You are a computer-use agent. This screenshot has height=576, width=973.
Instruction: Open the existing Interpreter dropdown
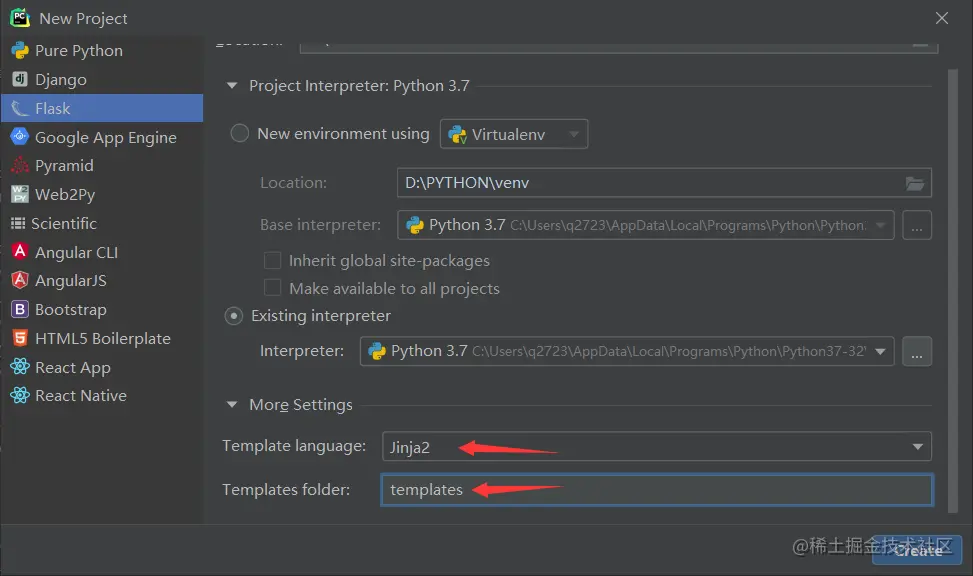click(x=627, y=351)
